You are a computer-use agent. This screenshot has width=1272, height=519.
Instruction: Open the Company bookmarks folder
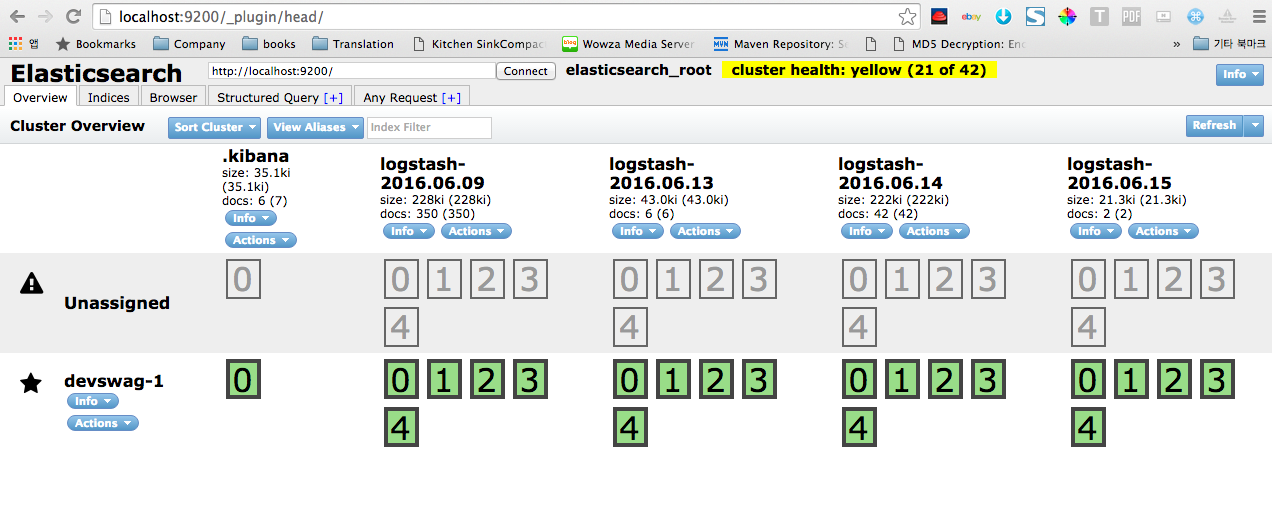189,44
